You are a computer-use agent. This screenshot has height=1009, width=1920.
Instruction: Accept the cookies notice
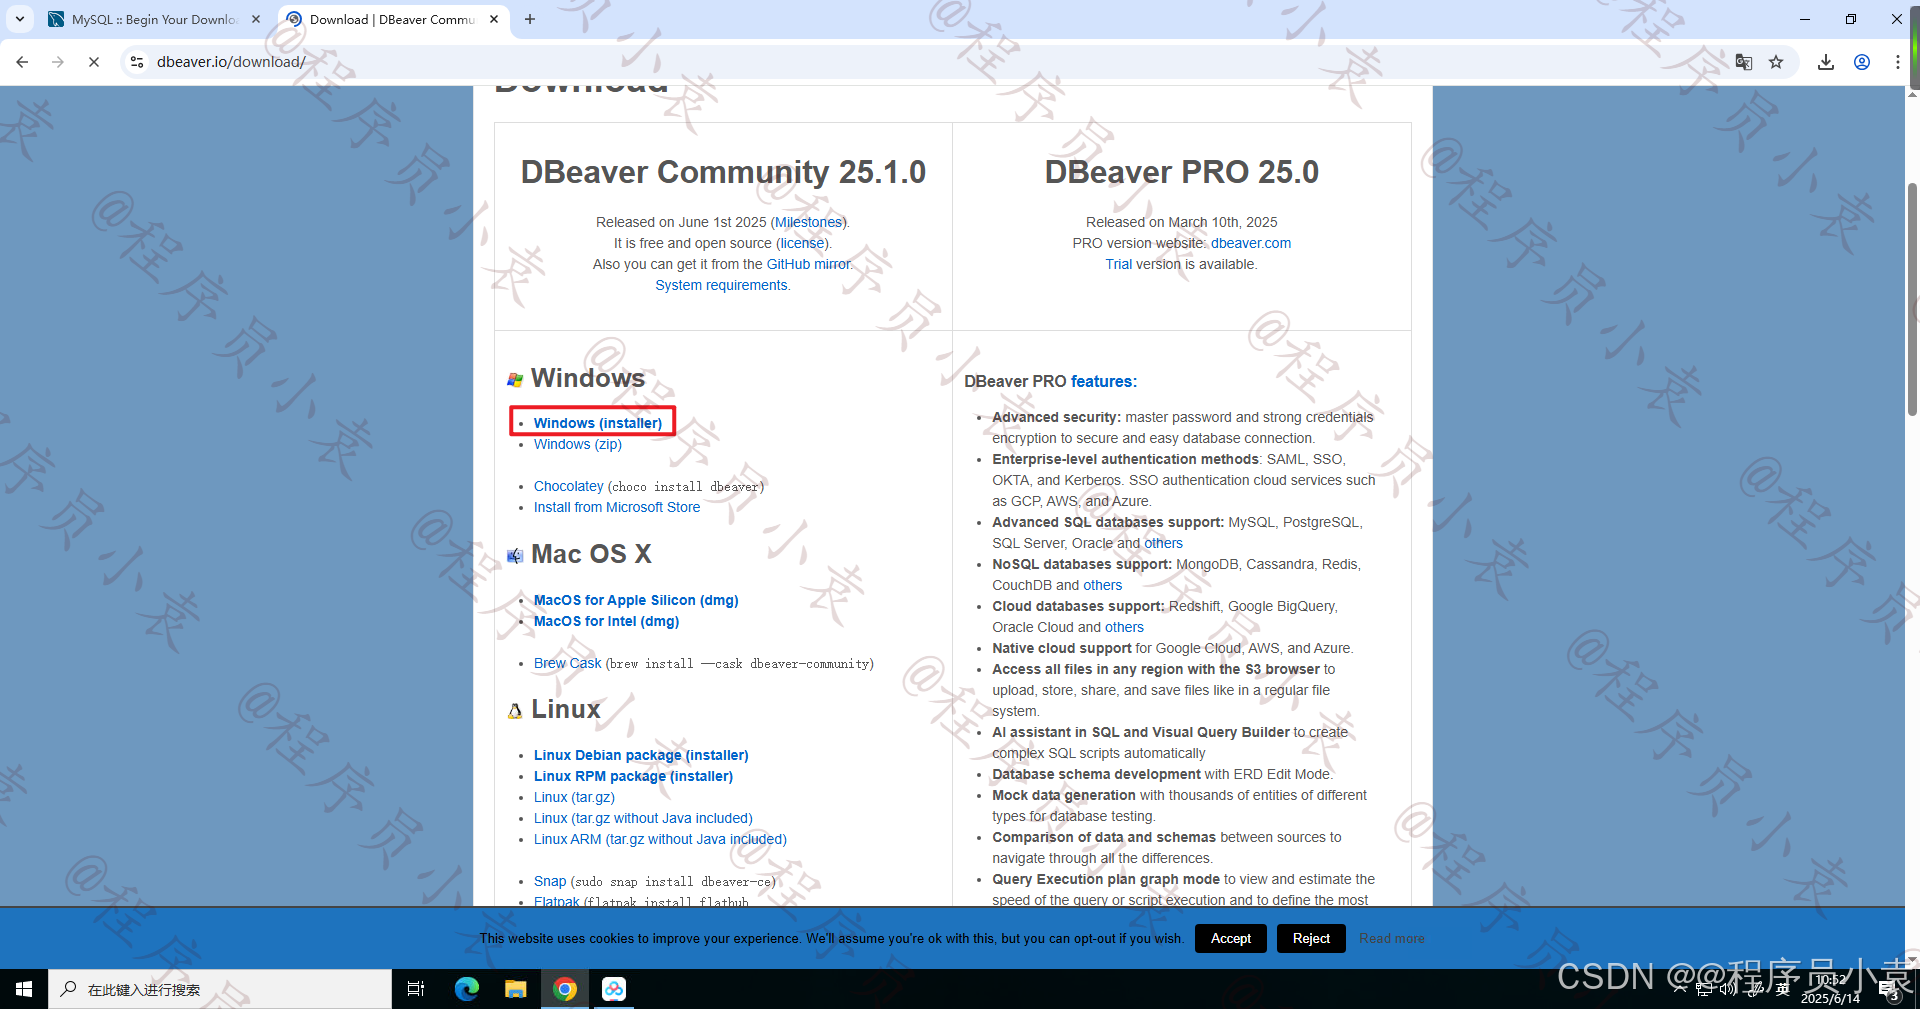1231,938
